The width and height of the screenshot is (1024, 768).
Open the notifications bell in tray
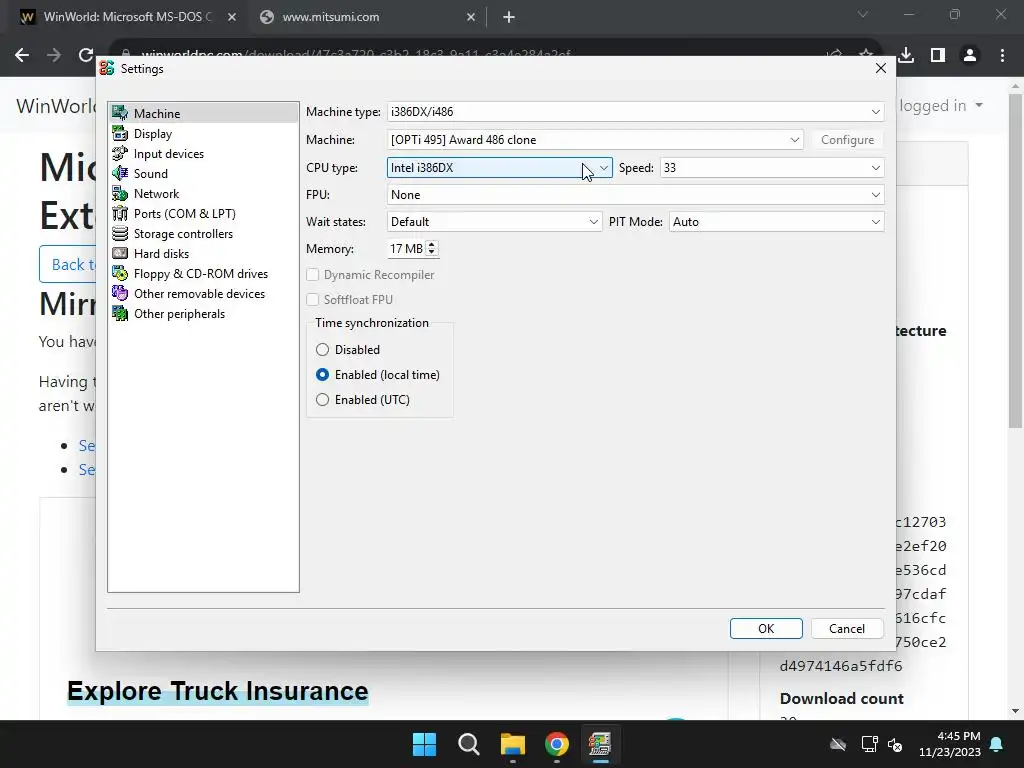pyautogui.click(x=997, y=744)
